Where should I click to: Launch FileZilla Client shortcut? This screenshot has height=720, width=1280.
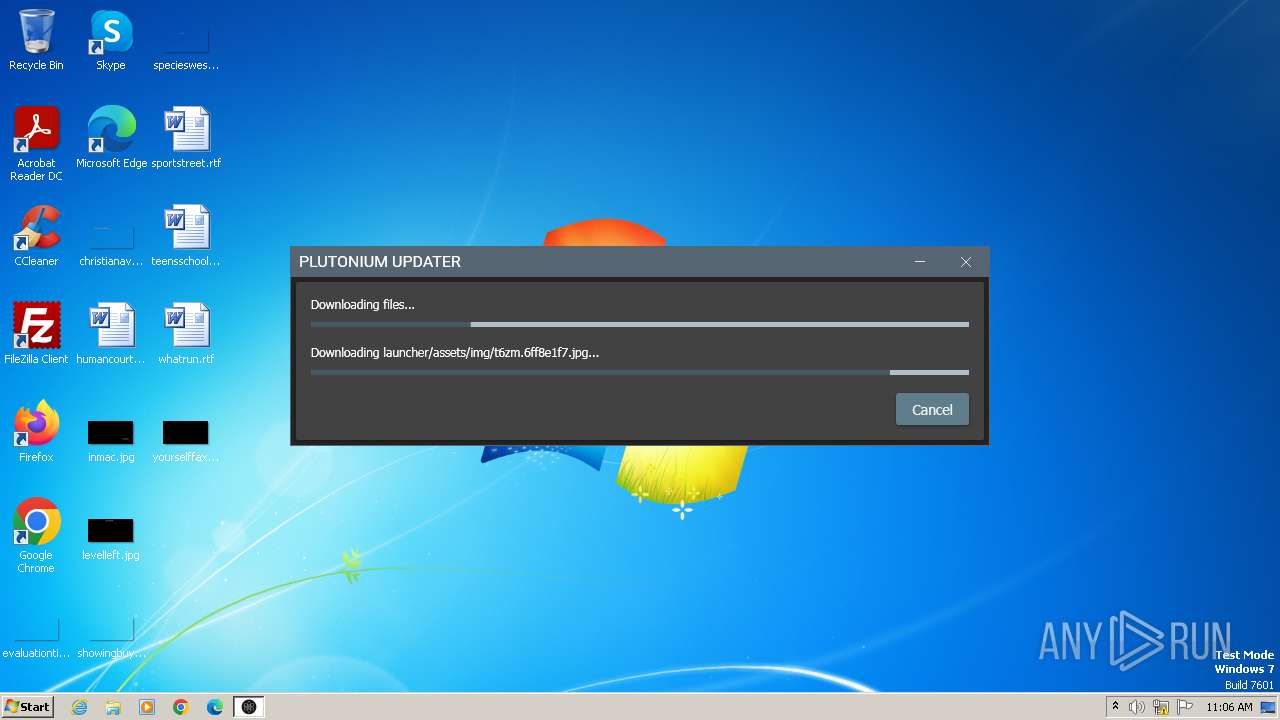(36, 334)
